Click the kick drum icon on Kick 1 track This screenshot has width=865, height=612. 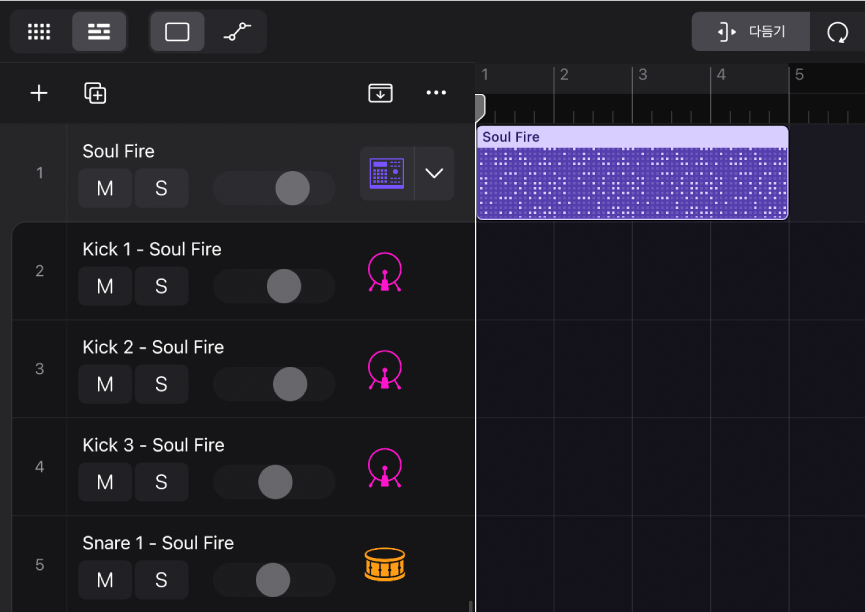(x=384, y=271)
